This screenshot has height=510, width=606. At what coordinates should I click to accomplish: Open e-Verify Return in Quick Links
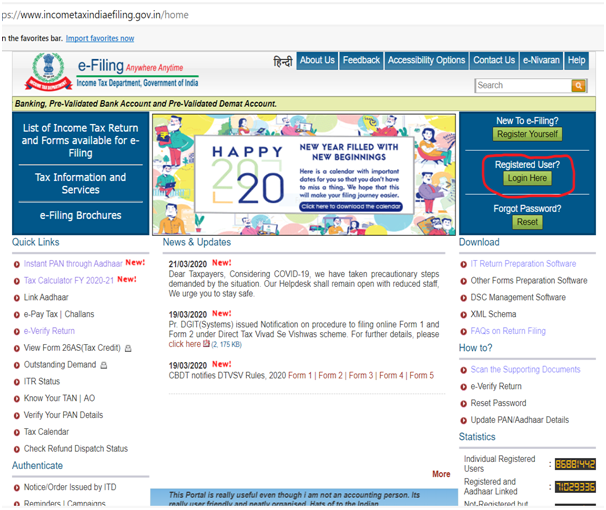[x=49, y=331]
